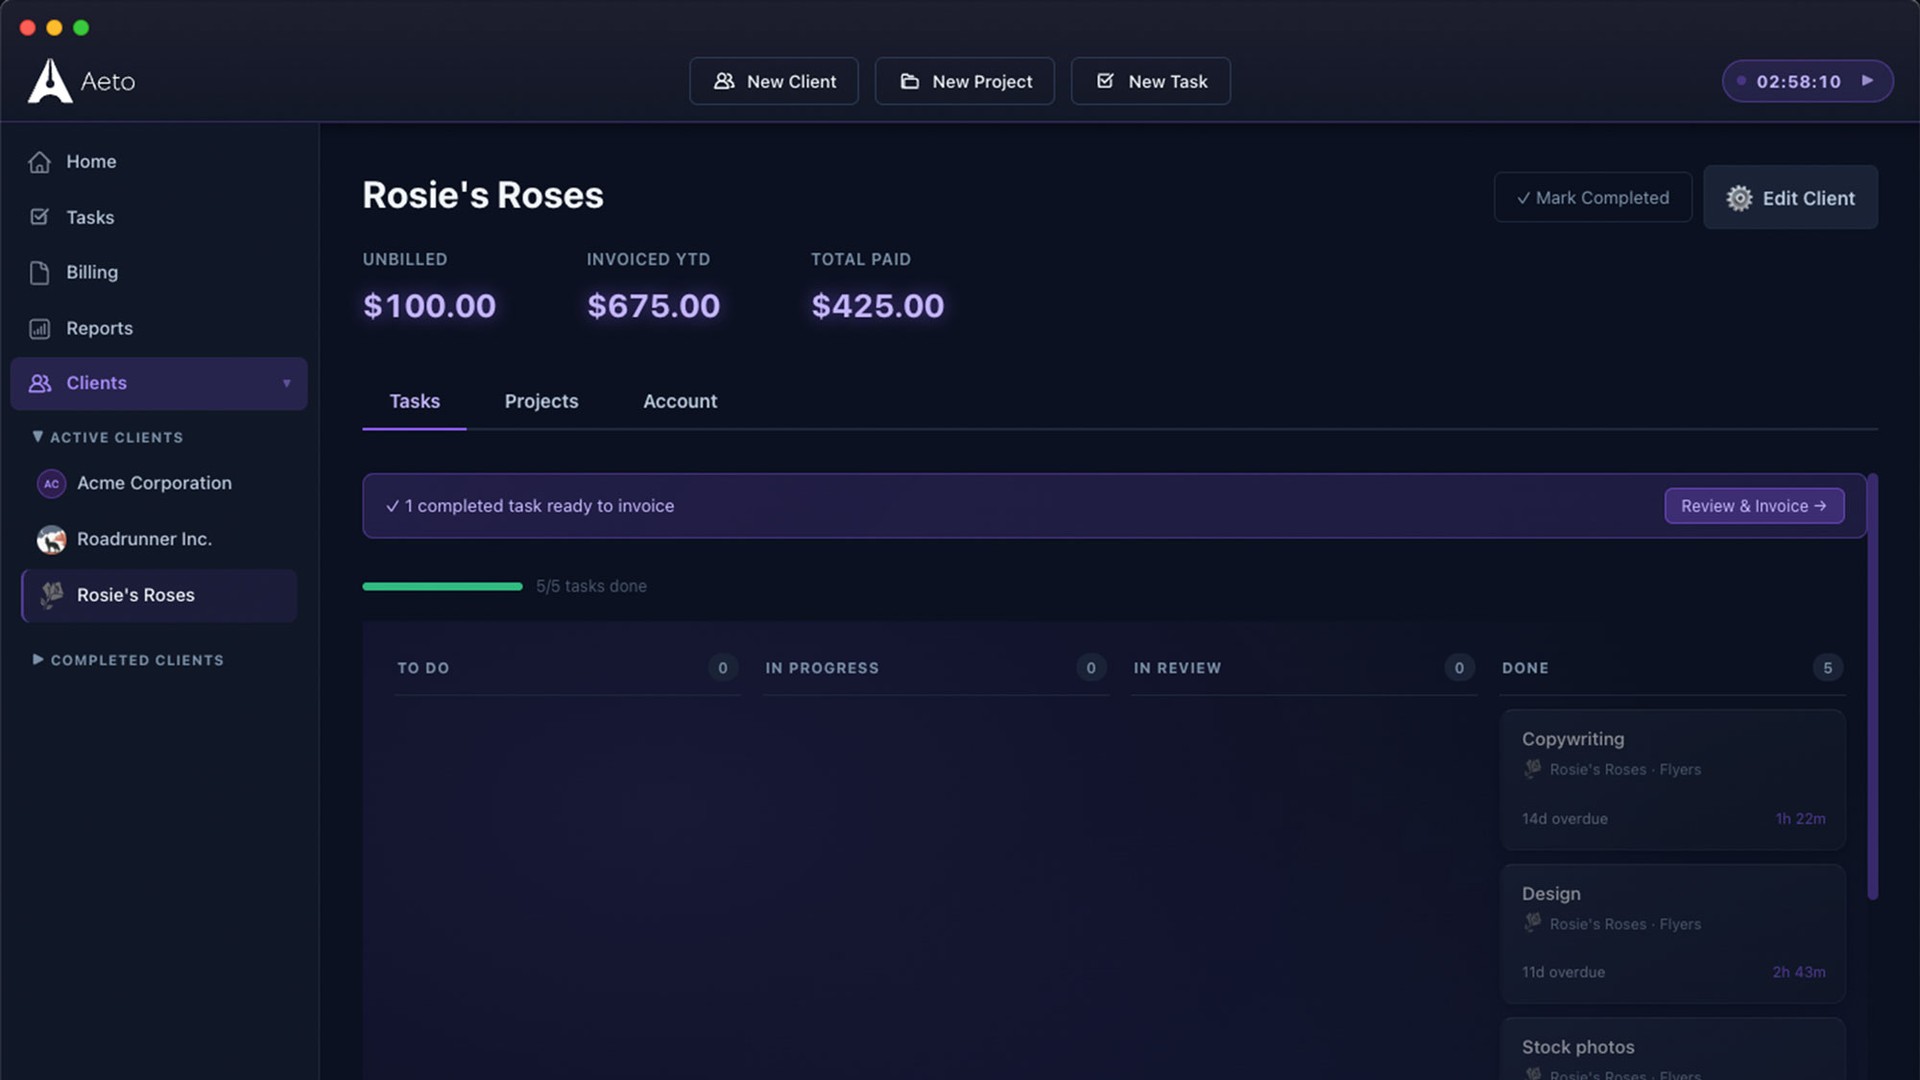Screen dimensions: 1920x1080
Task: Switch to the Account tab
Action: pos(680,401)
